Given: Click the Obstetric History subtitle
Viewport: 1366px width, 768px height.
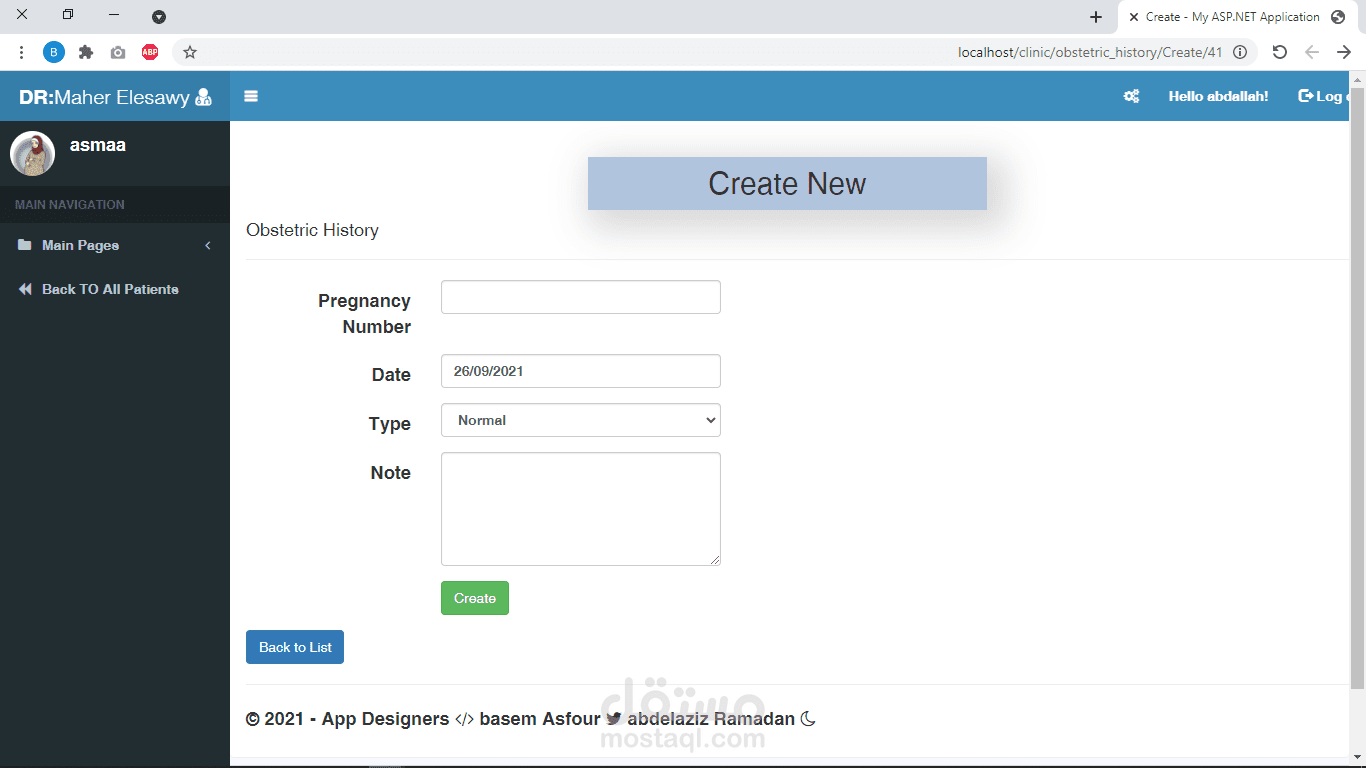Looking at the screenshot, I should [312, 230].
